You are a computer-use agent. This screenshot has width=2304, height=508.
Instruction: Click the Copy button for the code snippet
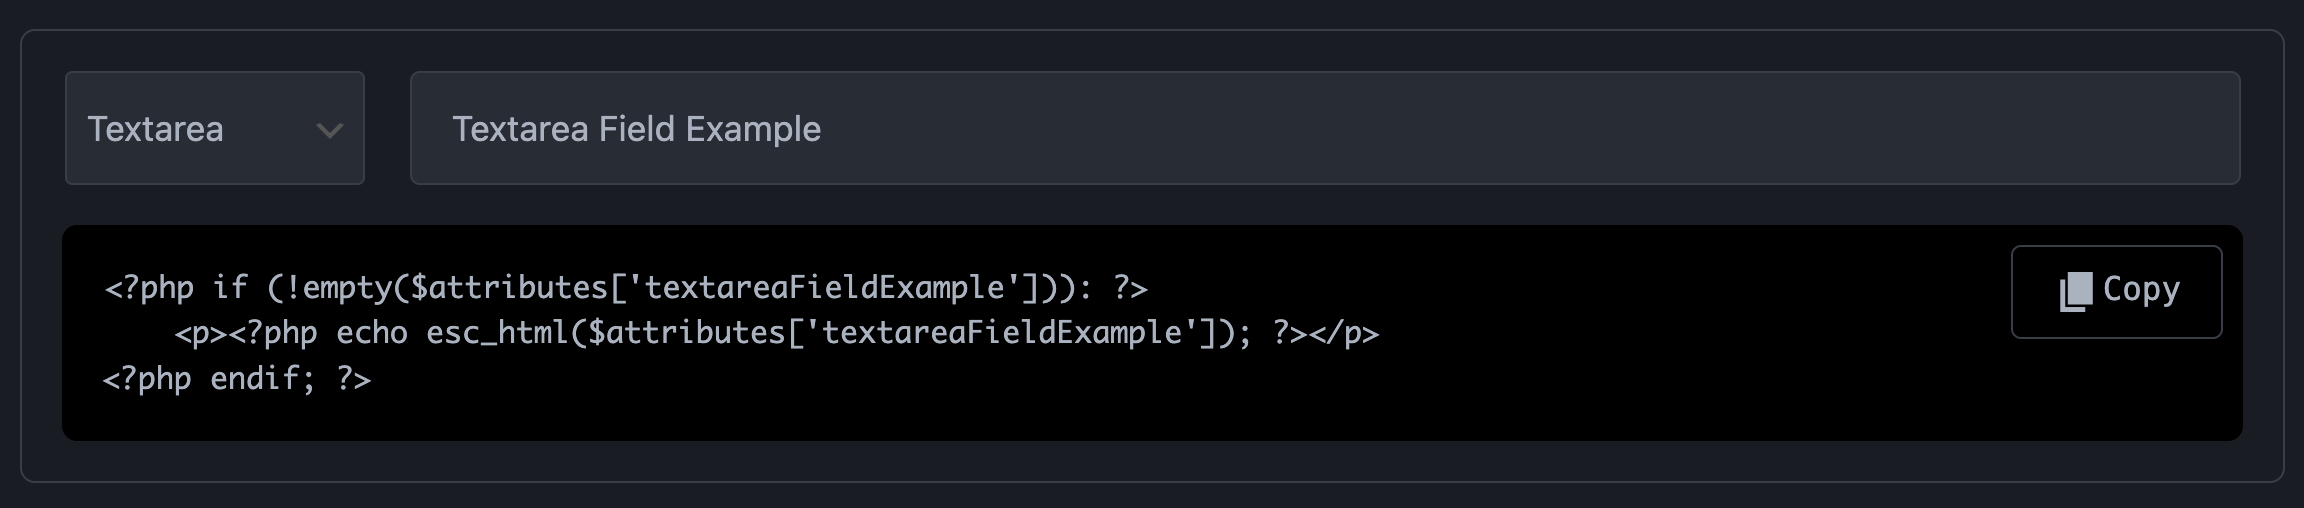[2116, 291]
